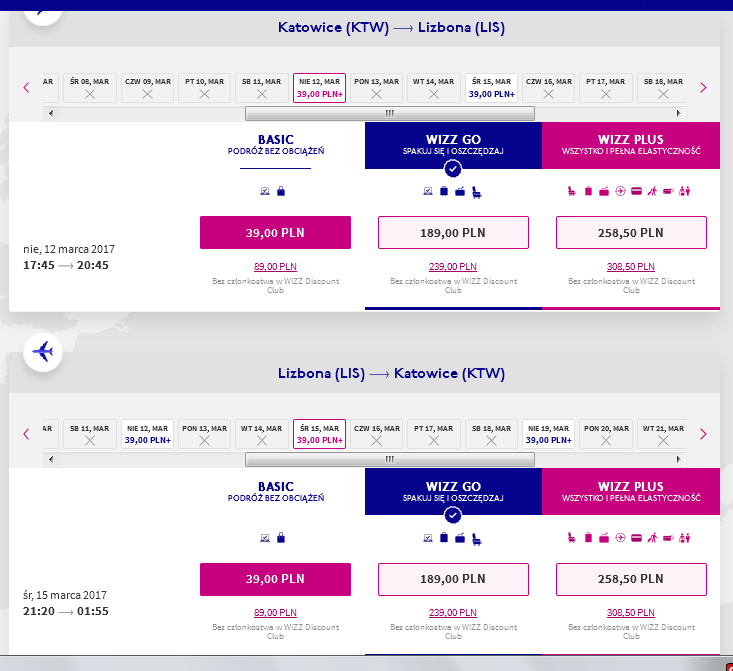Click seat icon under outbound WIZZ PLUS

tap(572, 191)
